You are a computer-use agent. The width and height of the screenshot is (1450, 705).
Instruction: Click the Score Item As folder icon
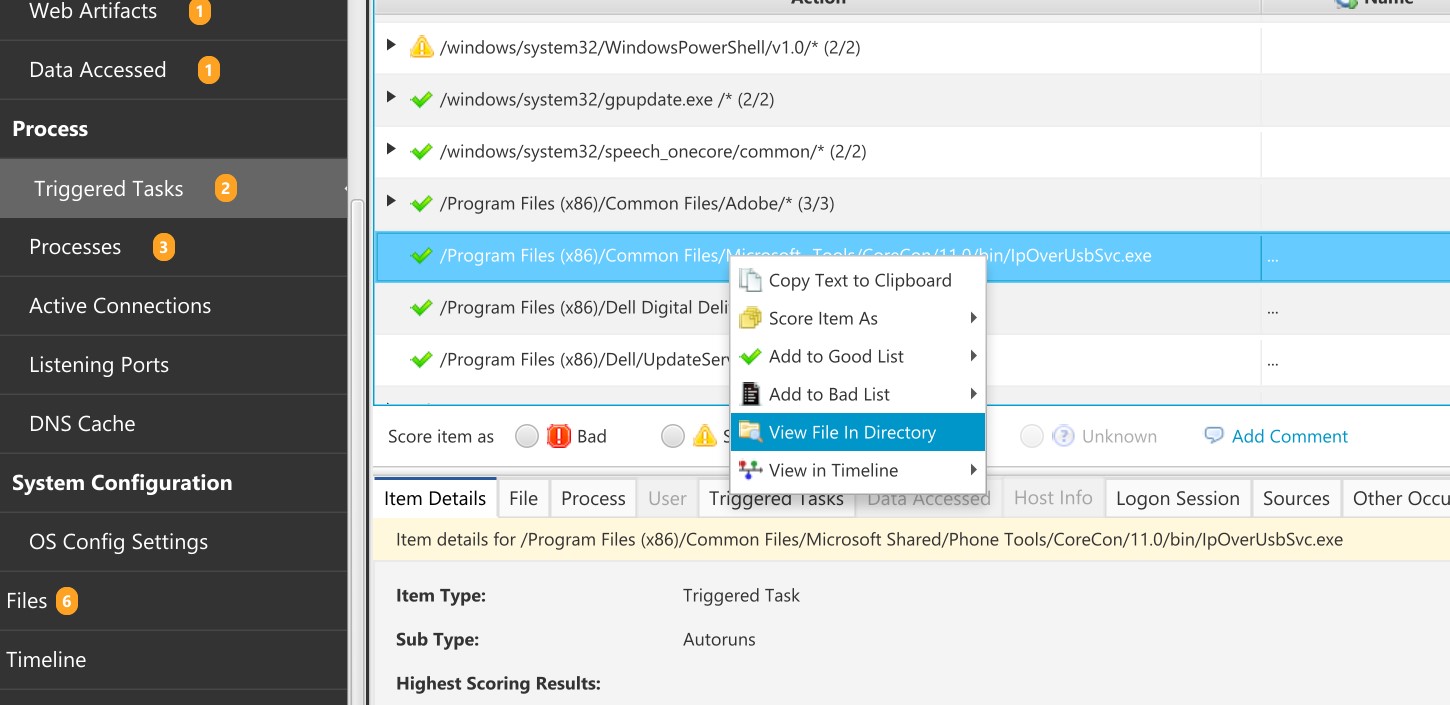pos(751,318)
